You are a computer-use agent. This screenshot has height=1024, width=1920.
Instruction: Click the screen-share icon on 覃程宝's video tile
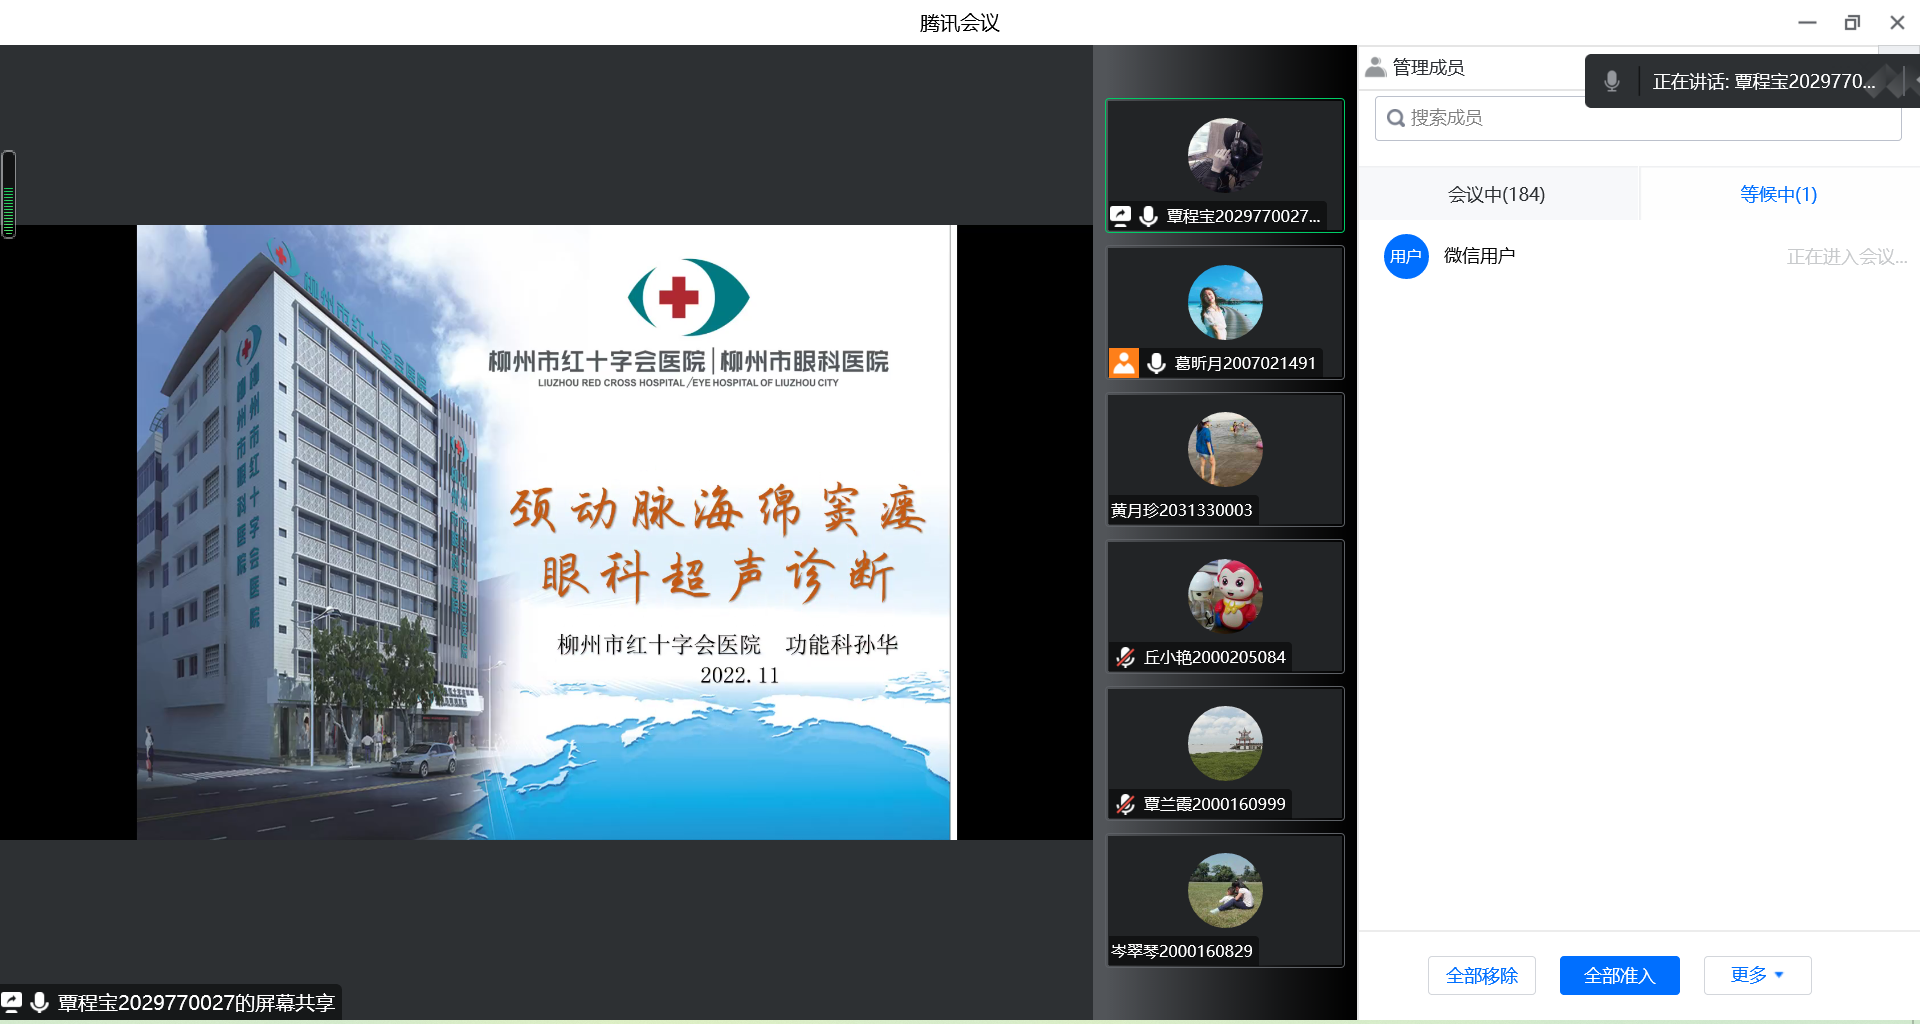point(1121,216)
